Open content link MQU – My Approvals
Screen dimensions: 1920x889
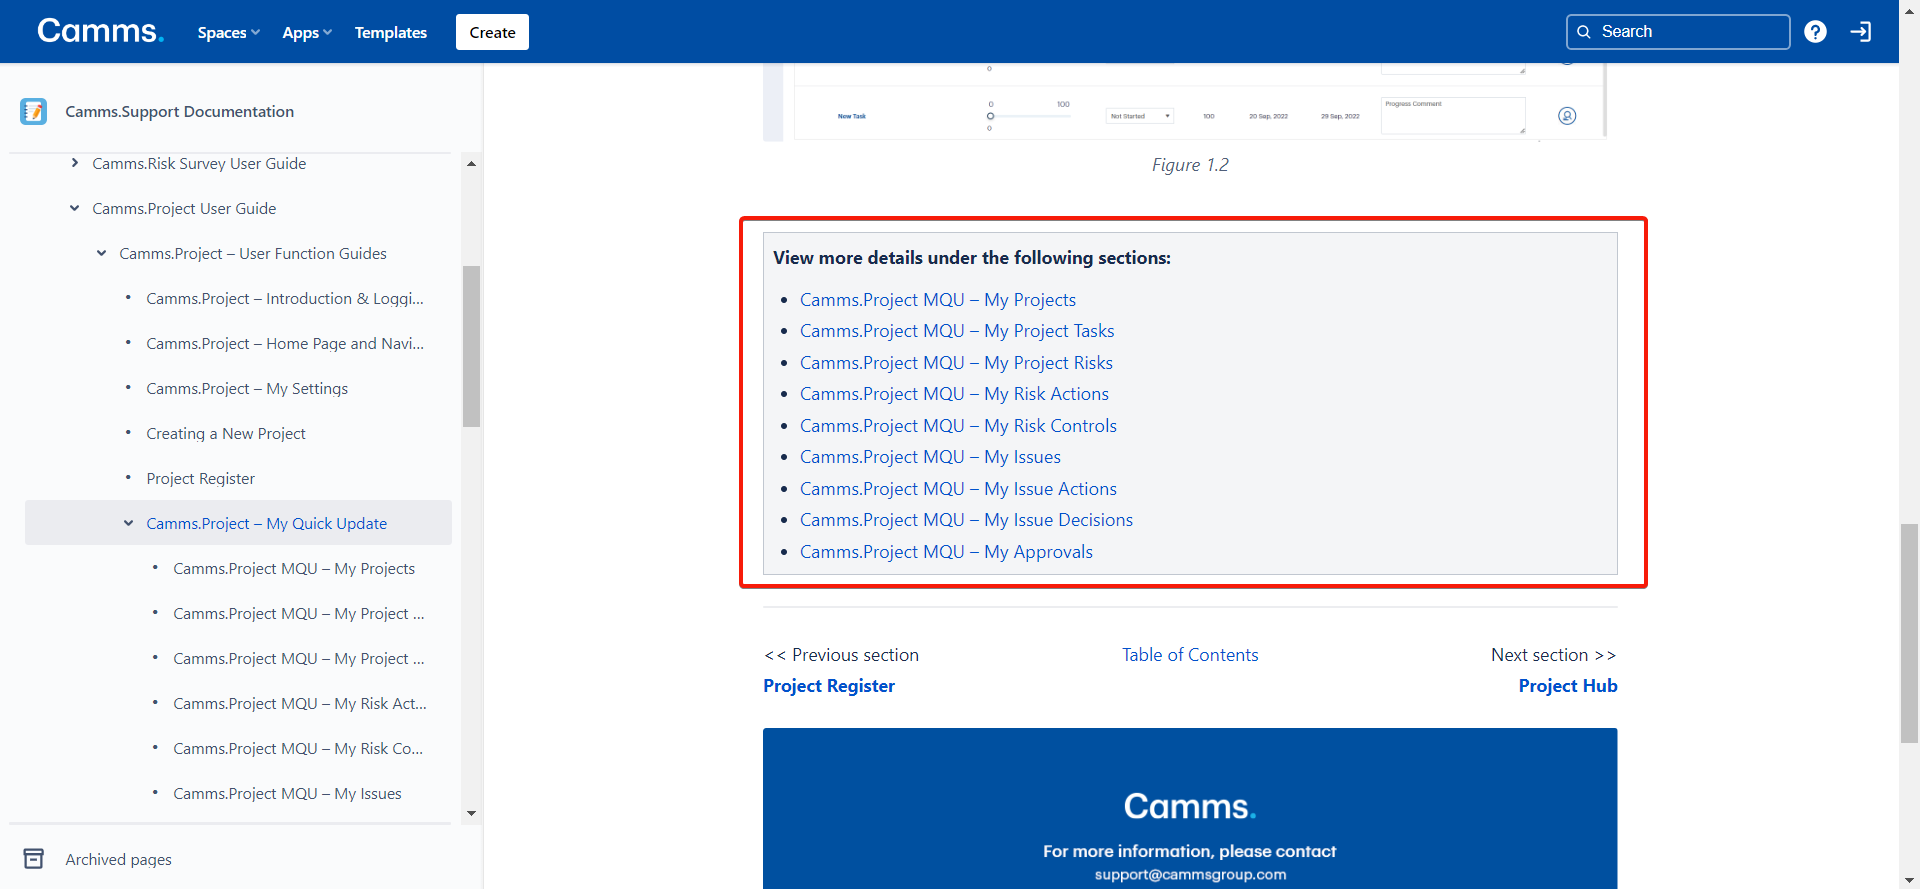(x=946, y=552)
